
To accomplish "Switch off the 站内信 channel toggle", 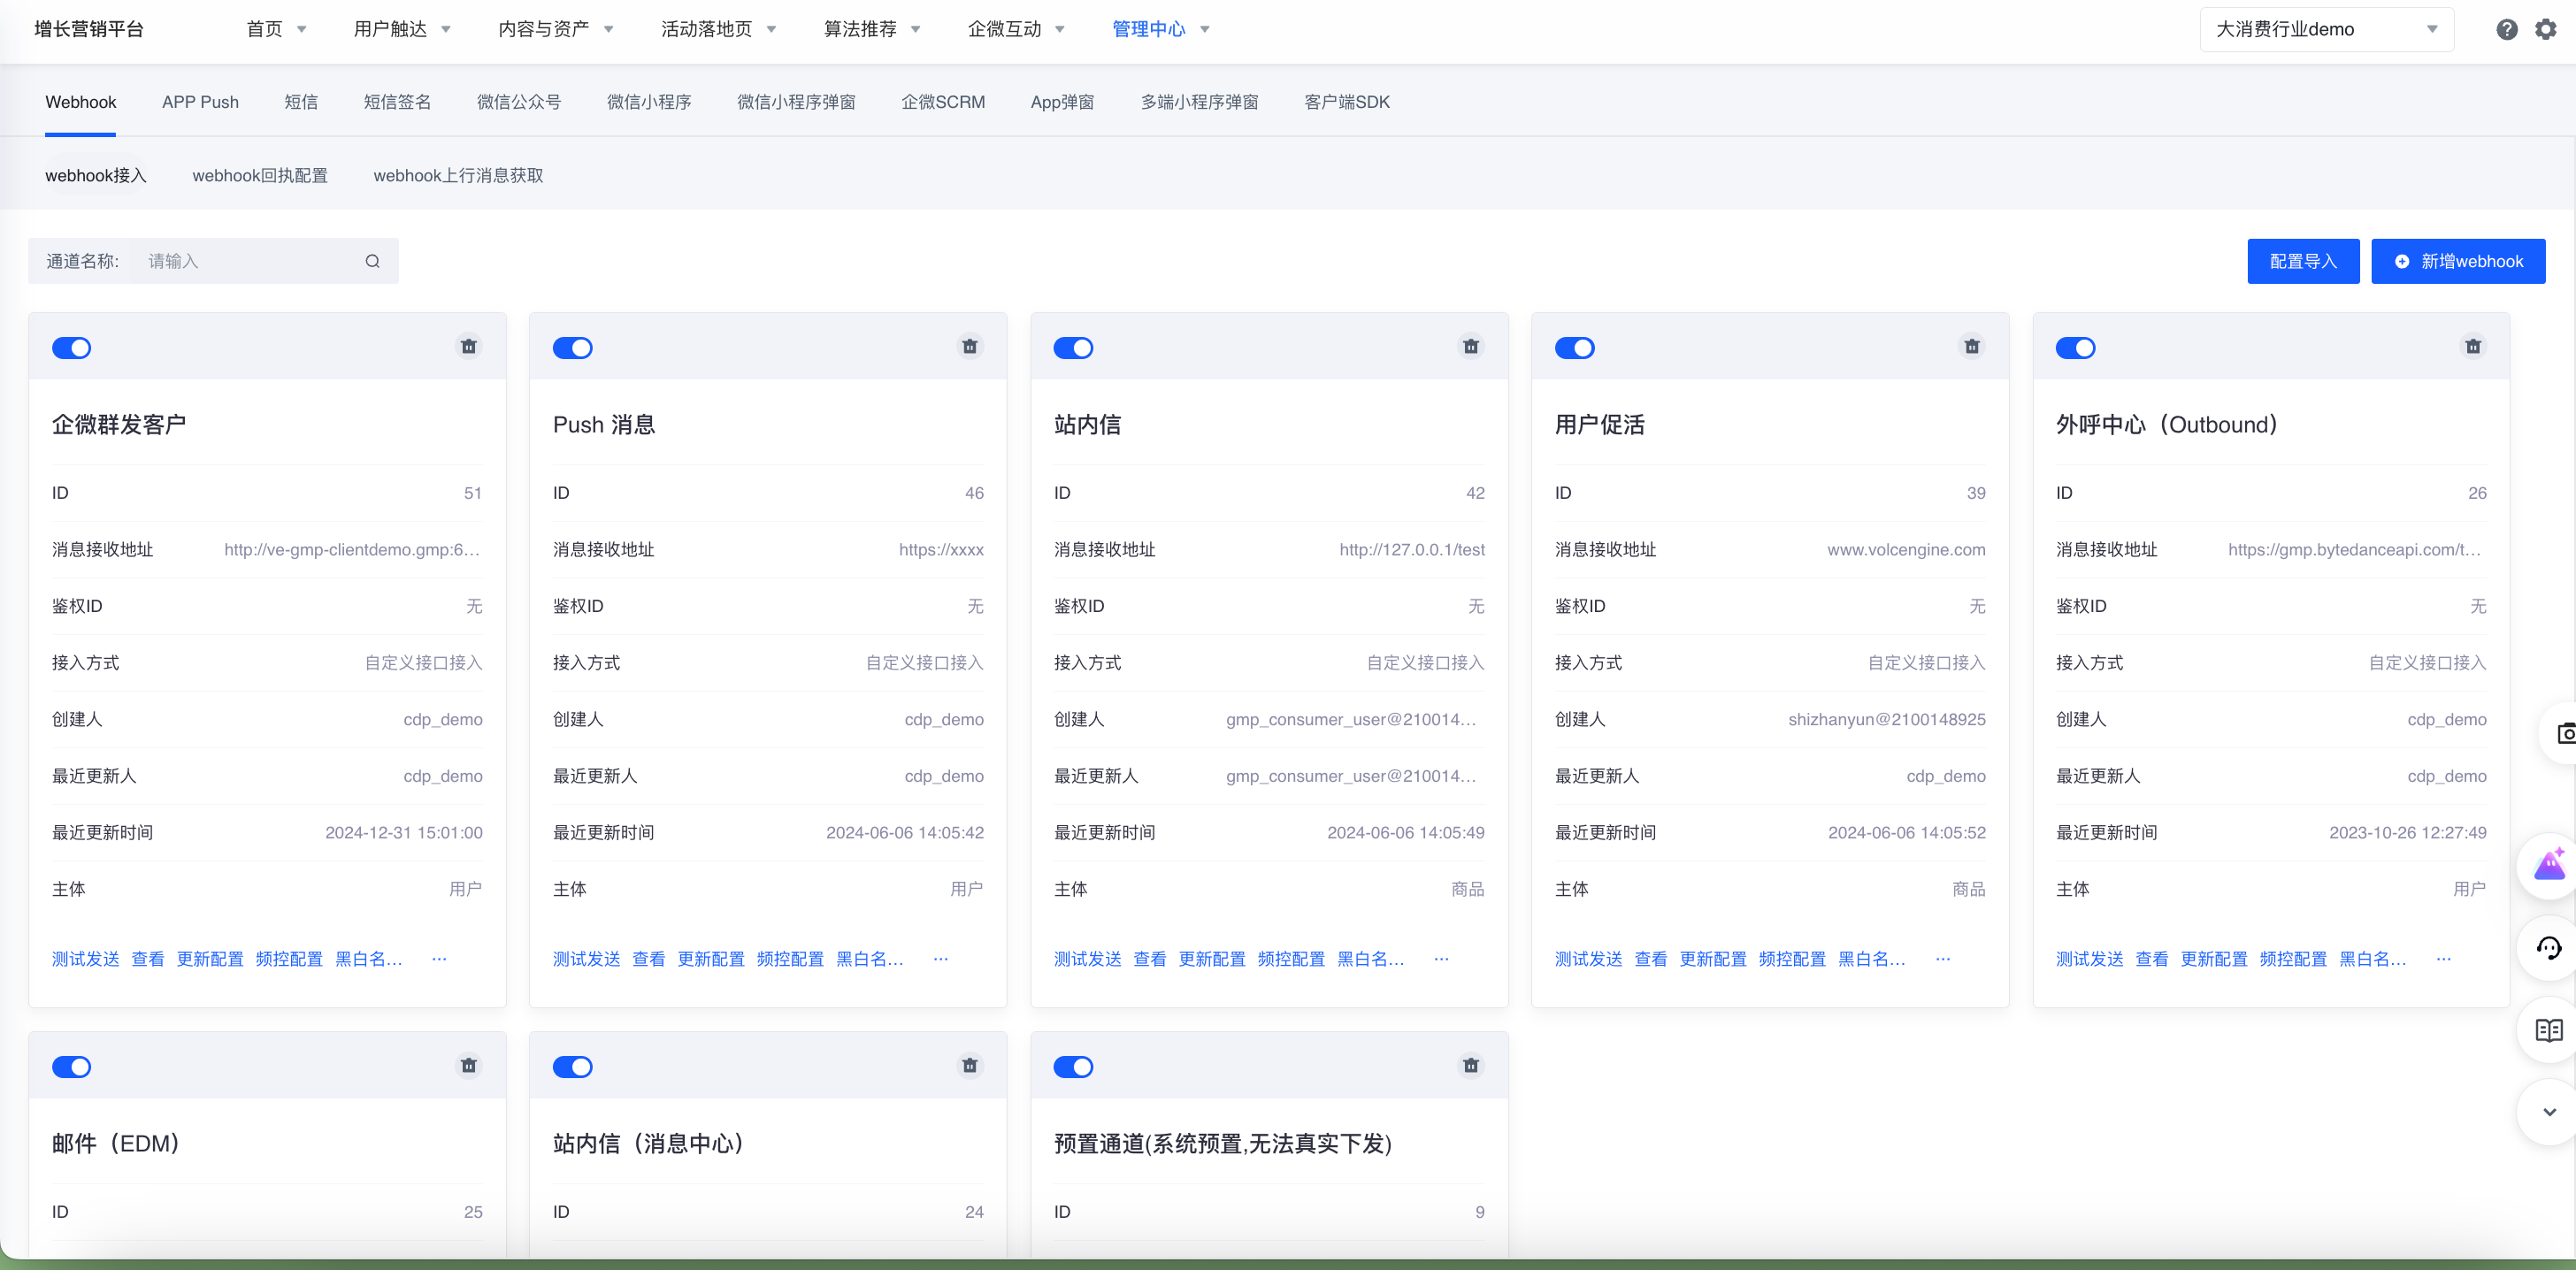I will click(x=1073, y=348).
